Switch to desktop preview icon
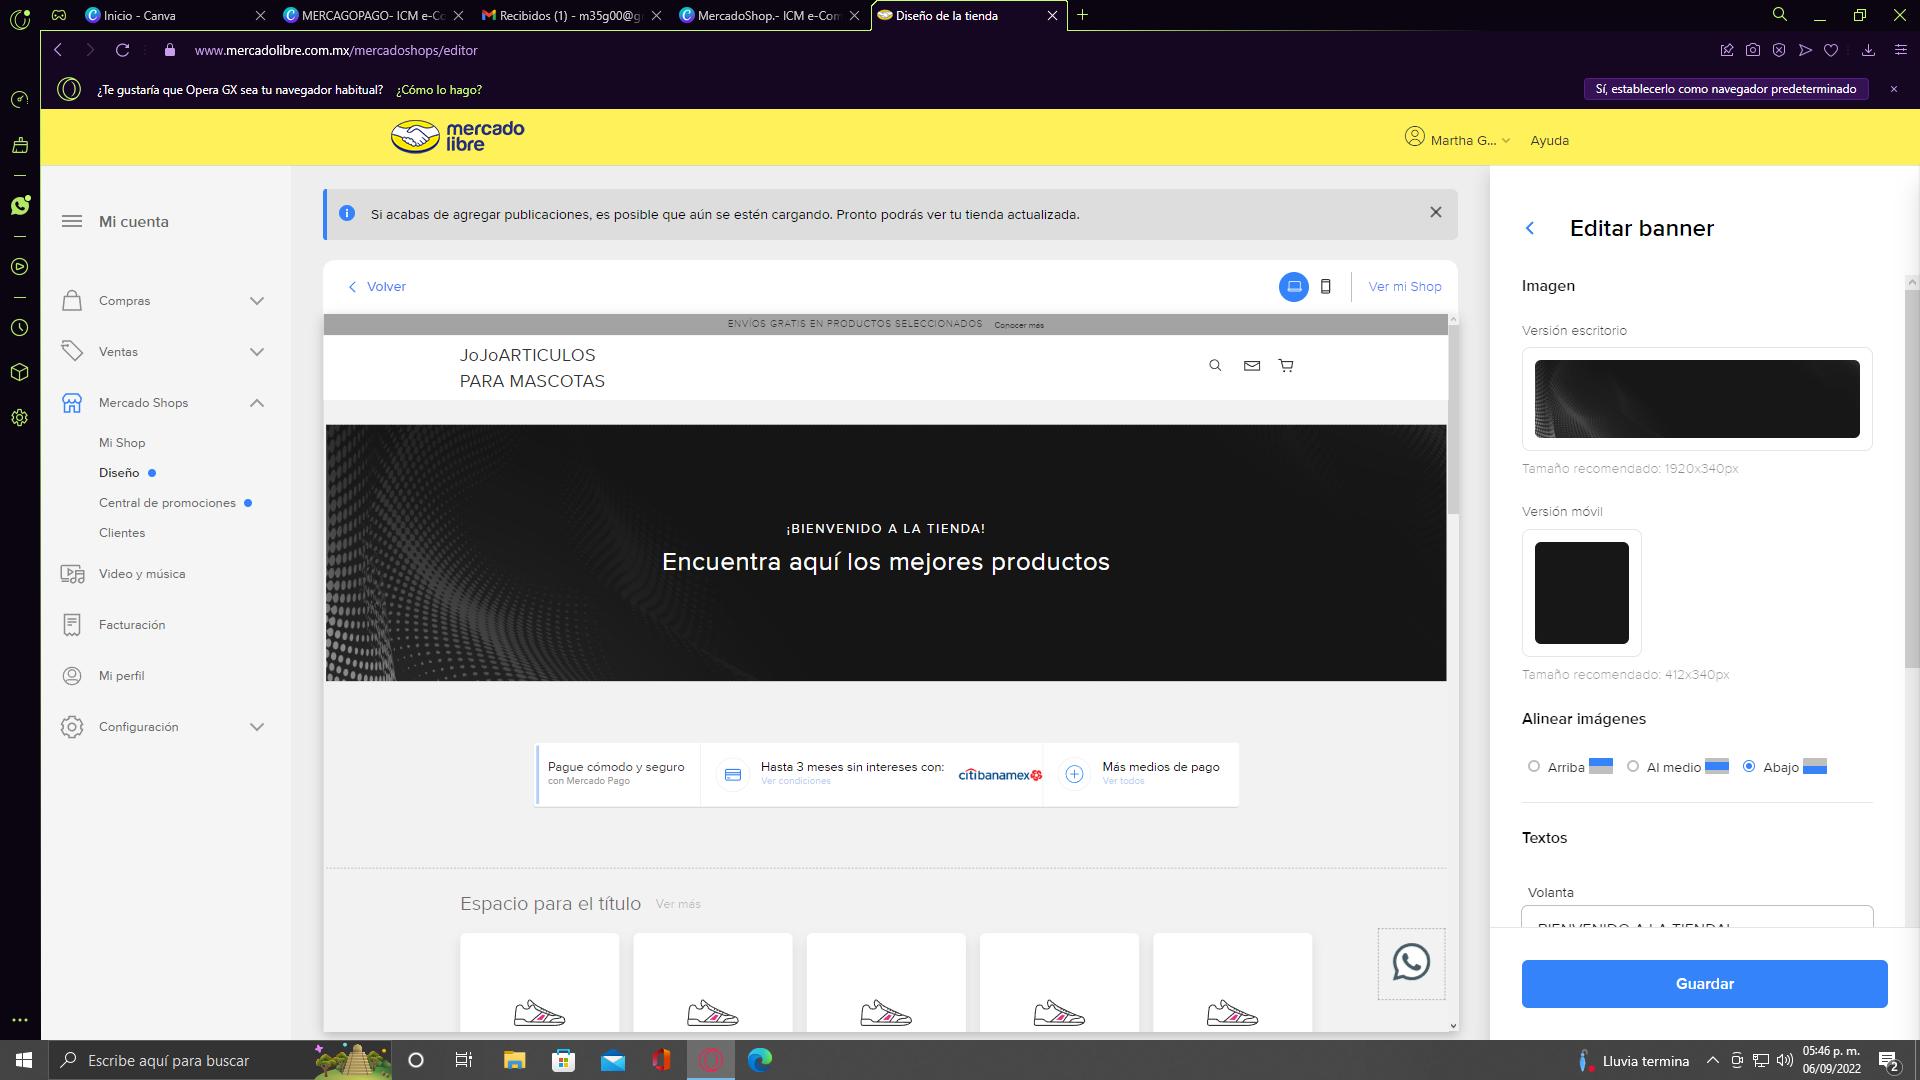 [1293, 287]
